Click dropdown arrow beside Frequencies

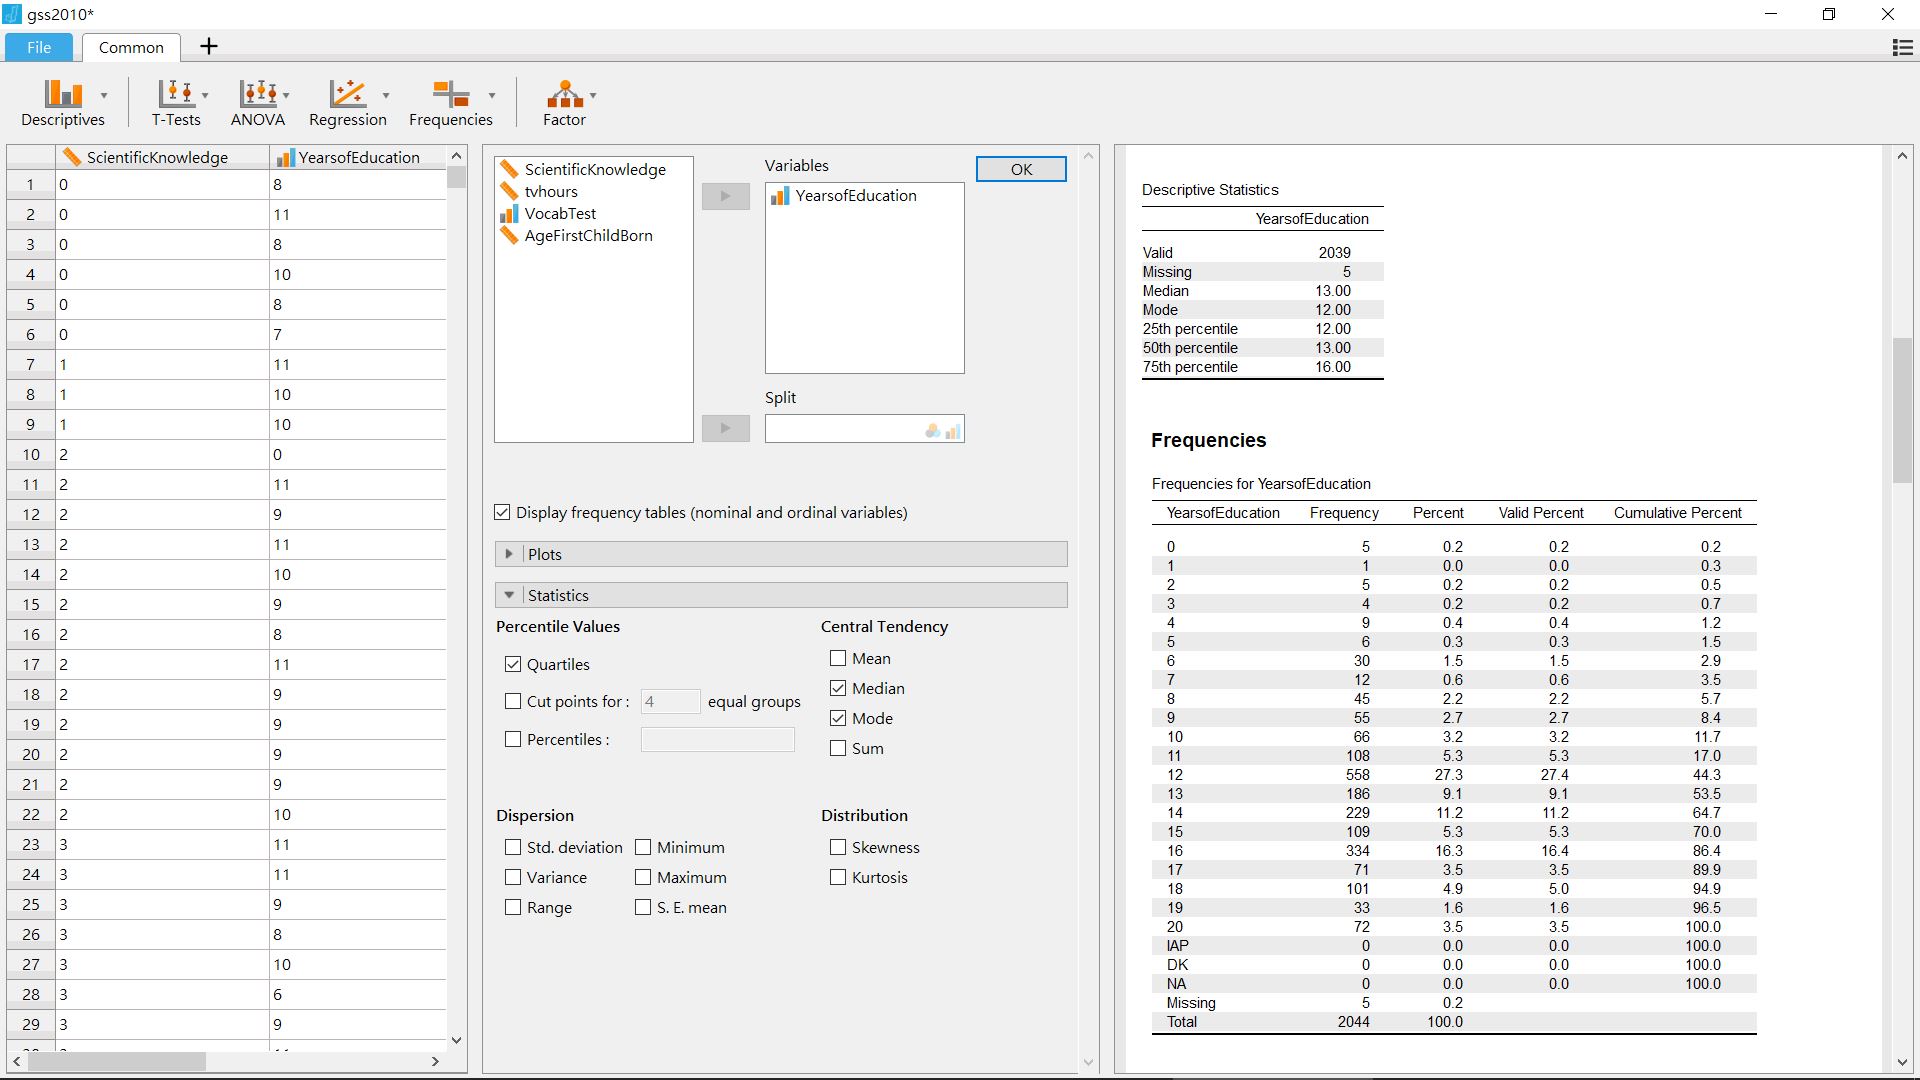pos(492,95)
